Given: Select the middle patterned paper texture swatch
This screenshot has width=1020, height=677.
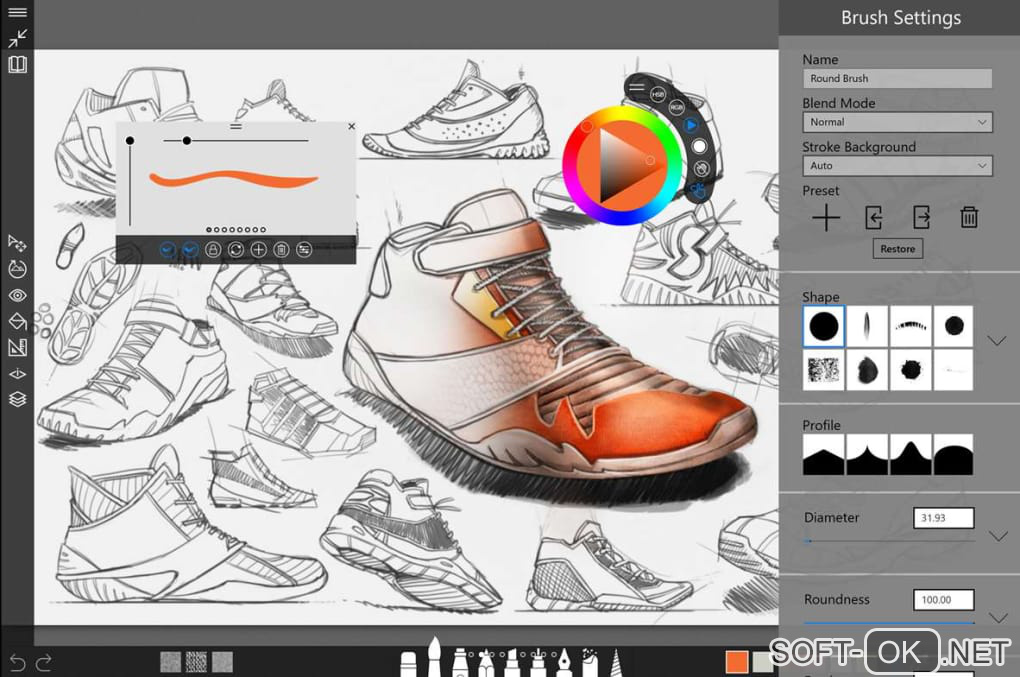Looking at the screenshot, I should pos(196,662).
